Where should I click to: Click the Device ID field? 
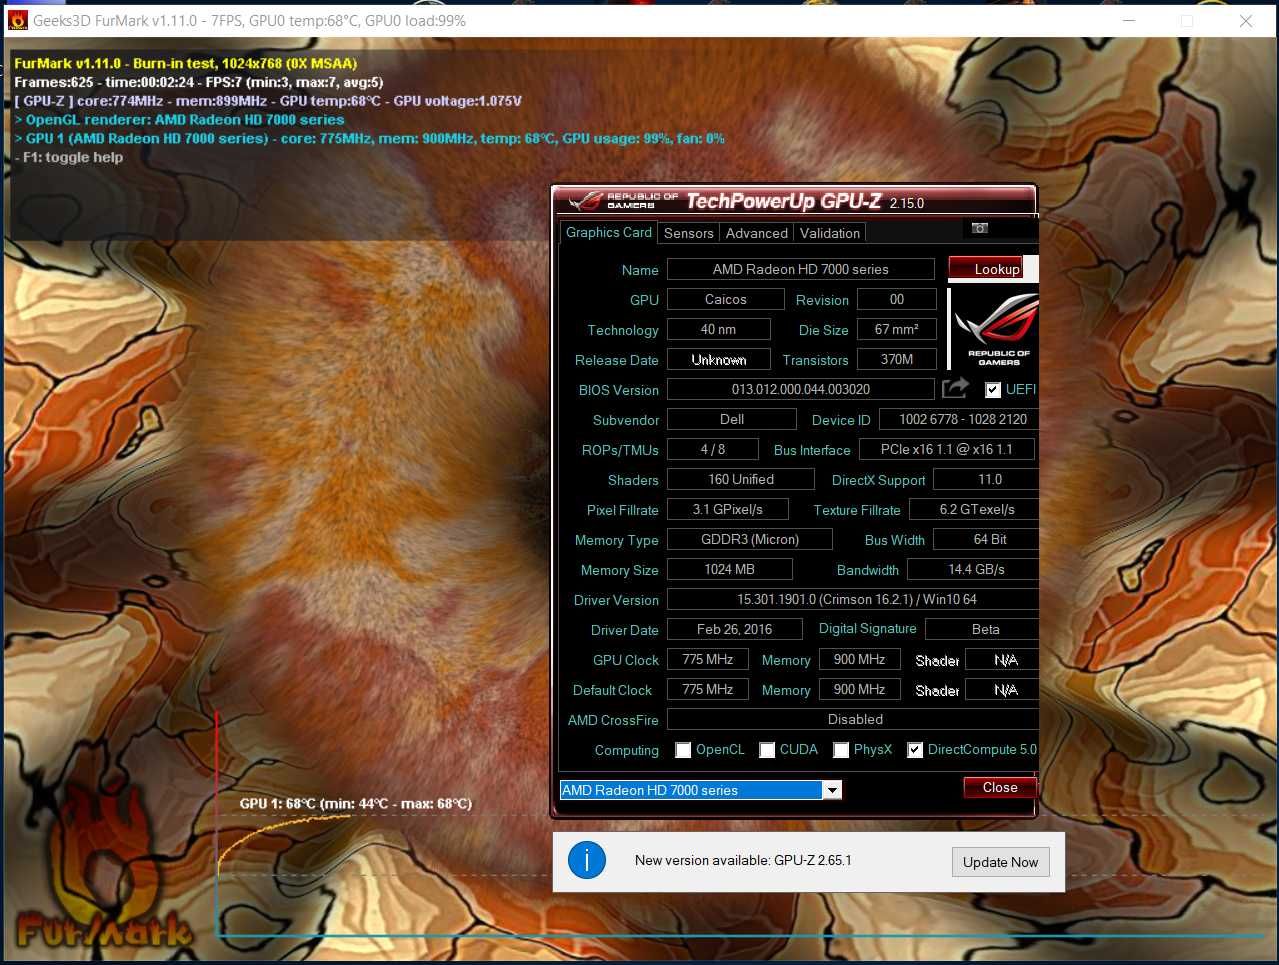[958, 419]
